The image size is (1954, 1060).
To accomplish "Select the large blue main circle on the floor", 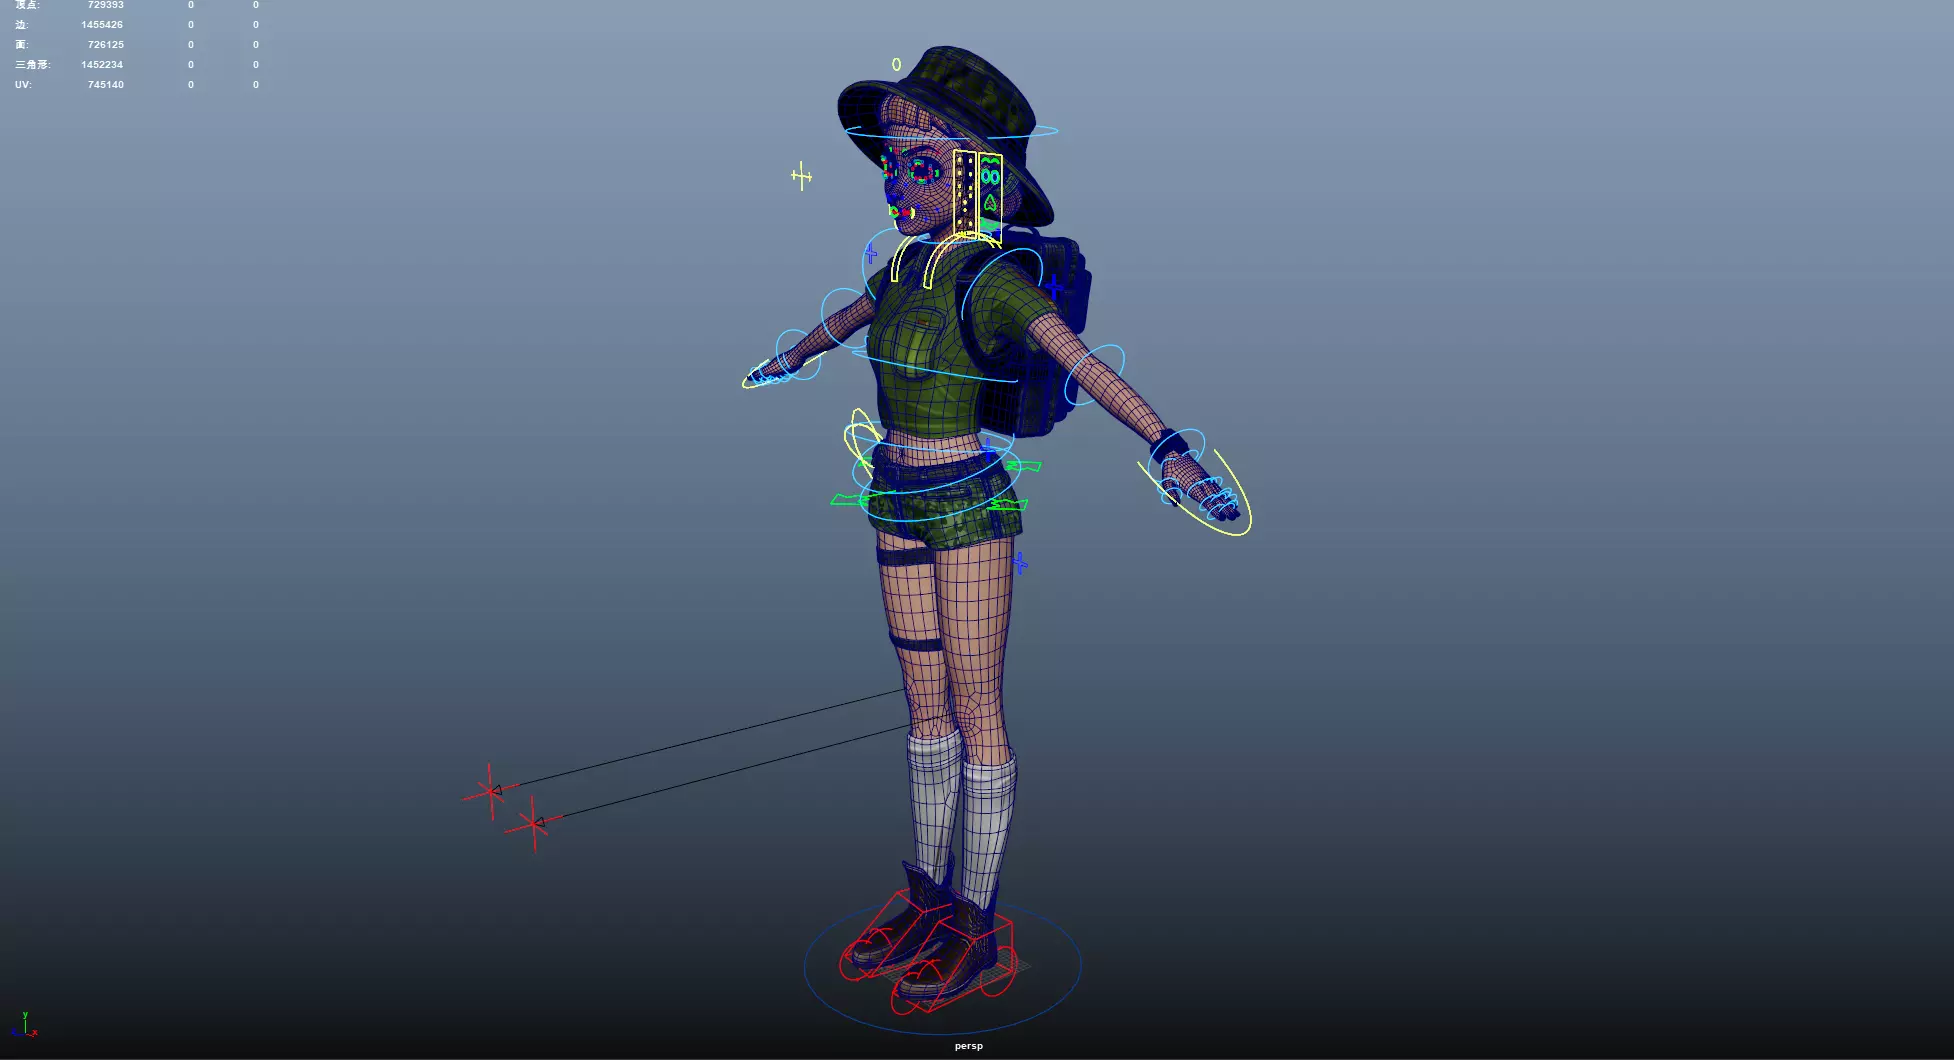I will pyautogui.click(x=942, y=967).
